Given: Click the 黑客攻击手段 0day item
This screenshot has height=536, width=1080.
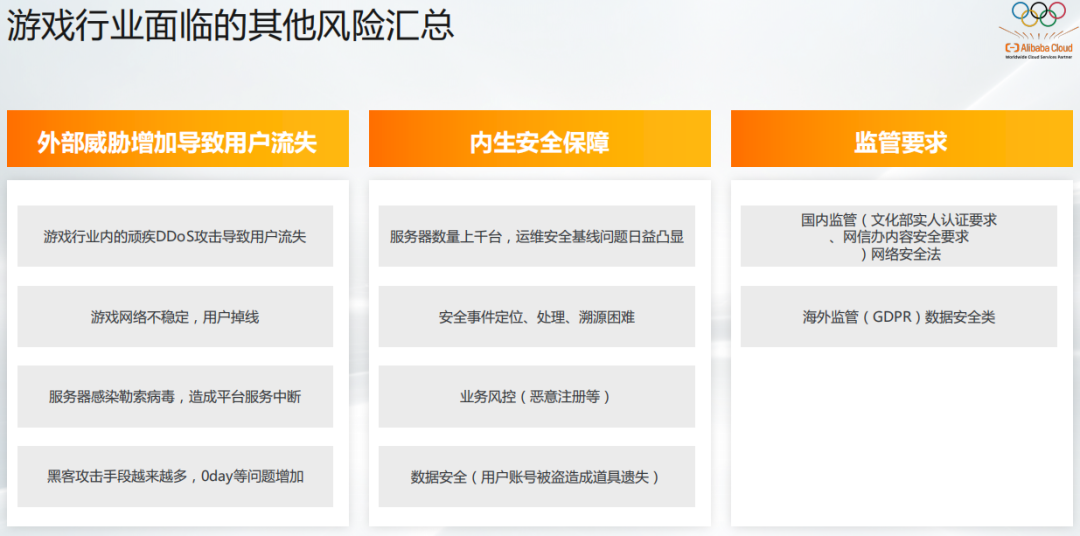Looking at the screenshot, I should click(175, 476).
